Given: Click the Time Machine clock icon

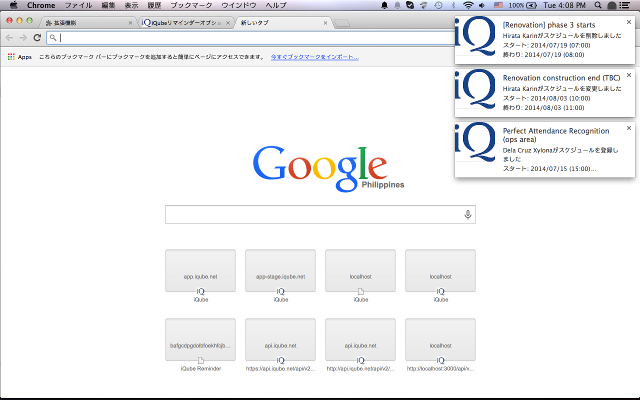Looking at the screenshot, I should click(x=438, y=5).
